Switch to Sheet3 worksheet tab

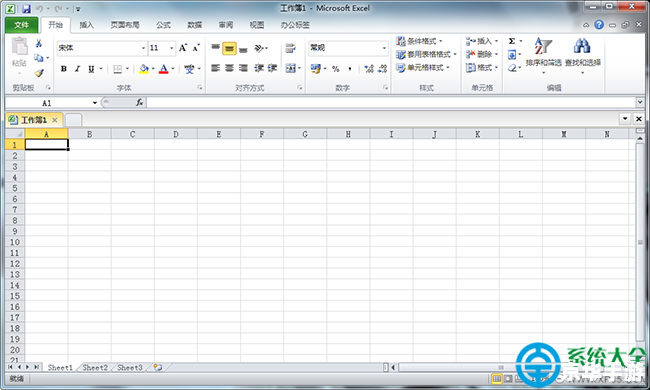click(x=130, y=367)
